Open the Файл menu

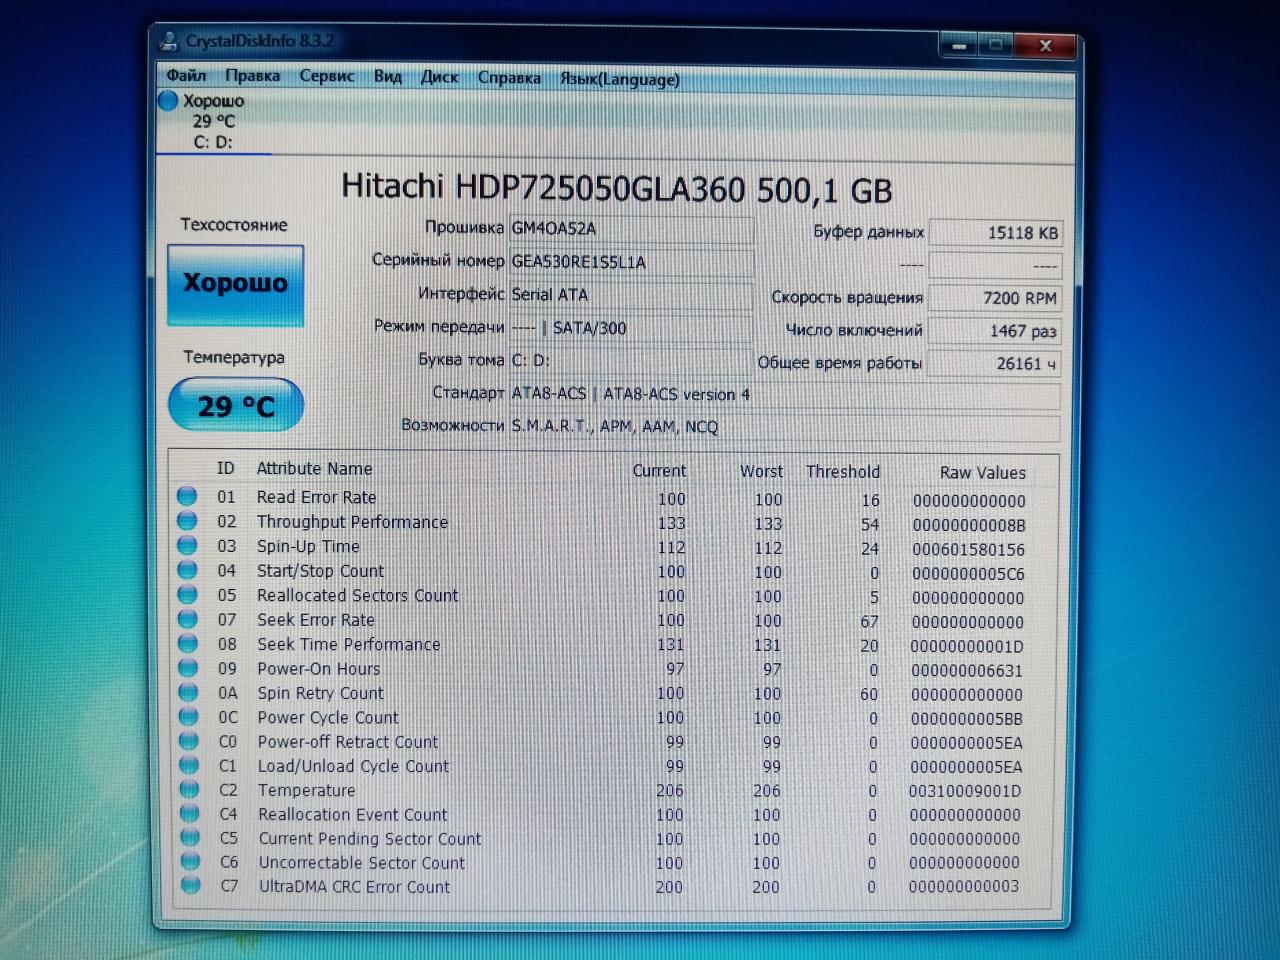coord(186,75)
